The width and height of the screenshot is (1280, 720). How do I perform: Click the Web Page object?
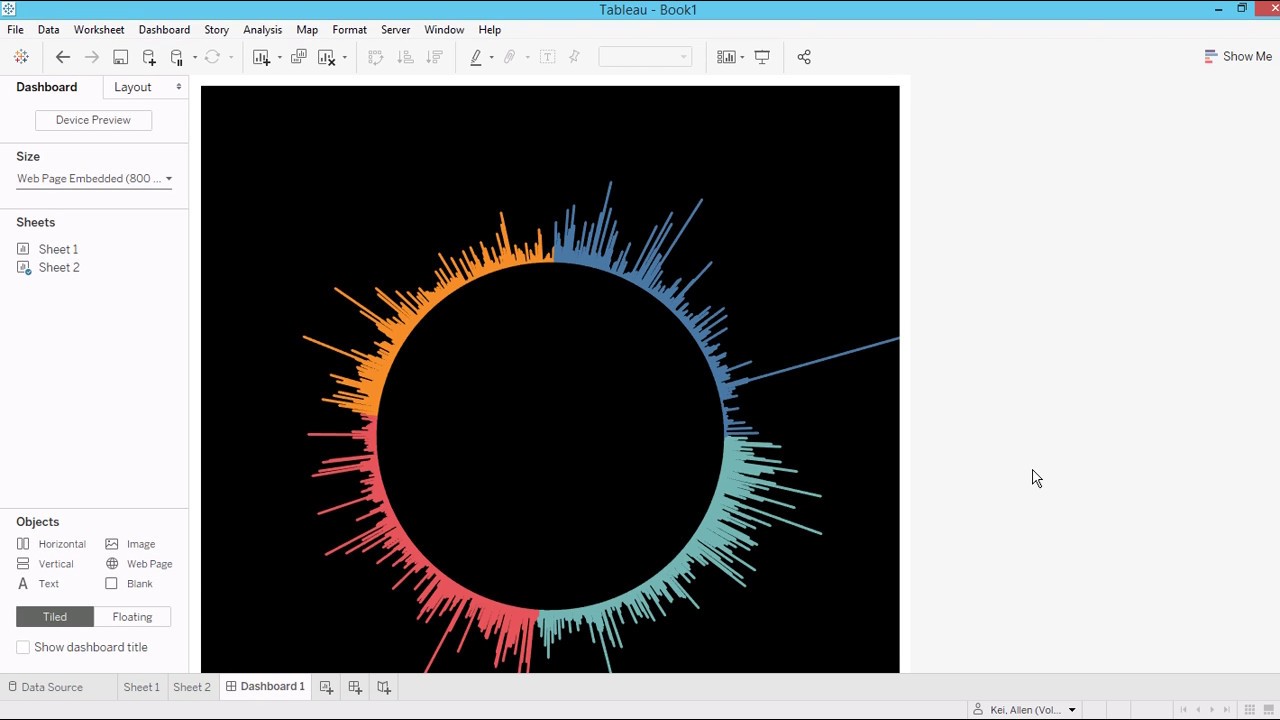(139, 564)
